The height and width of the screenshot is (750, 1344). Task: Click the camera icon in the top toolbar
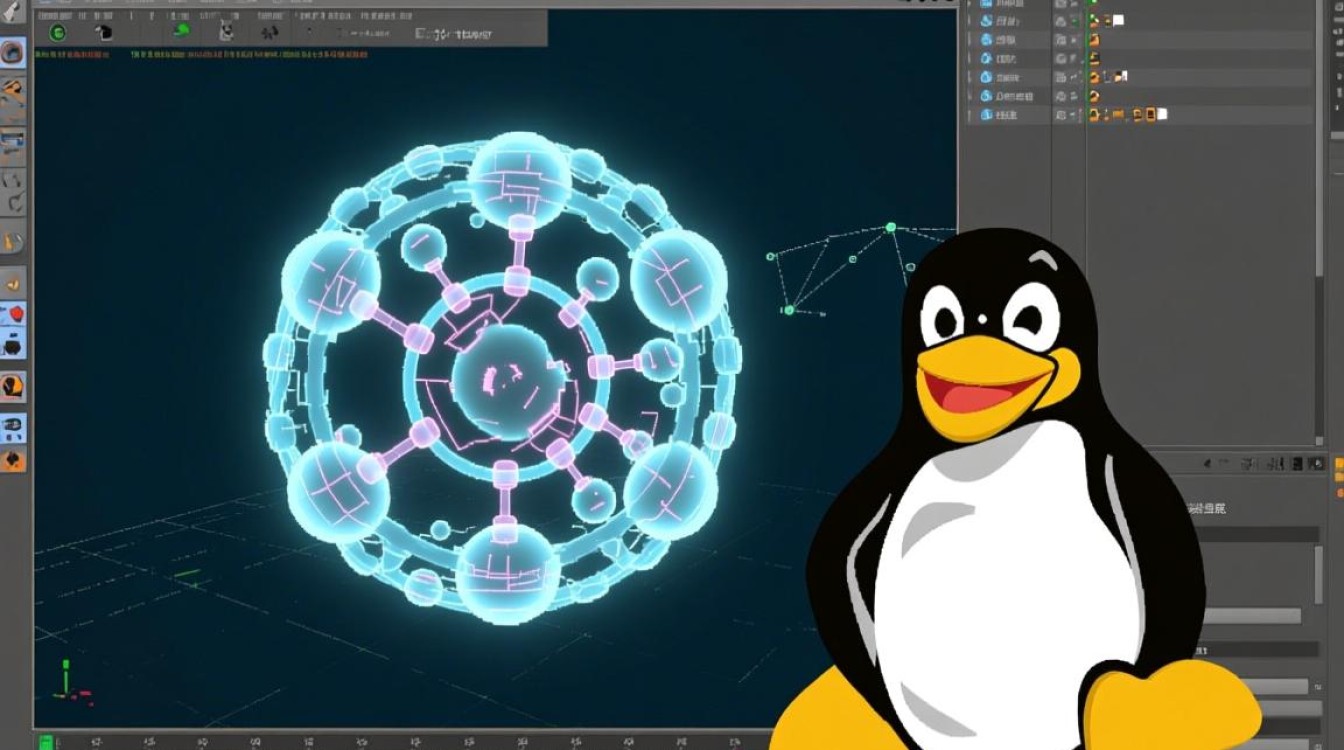tap(225, 32)
